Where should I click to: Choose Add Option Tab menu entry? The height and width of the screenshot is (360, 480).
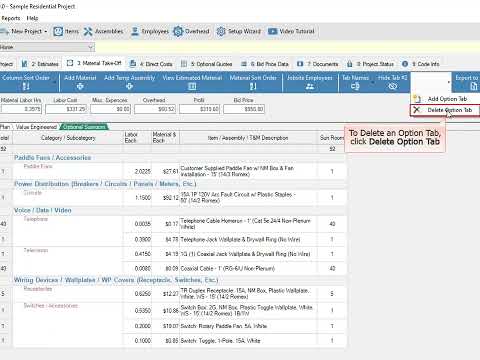click(x=445, y=99)
